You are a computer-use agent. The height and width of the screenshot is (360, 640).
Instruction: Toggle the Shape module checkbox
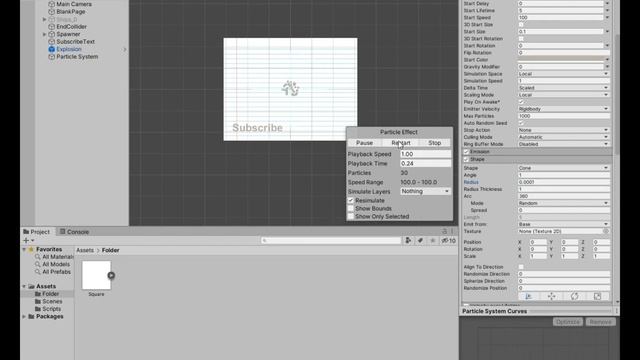pos(466,159)
